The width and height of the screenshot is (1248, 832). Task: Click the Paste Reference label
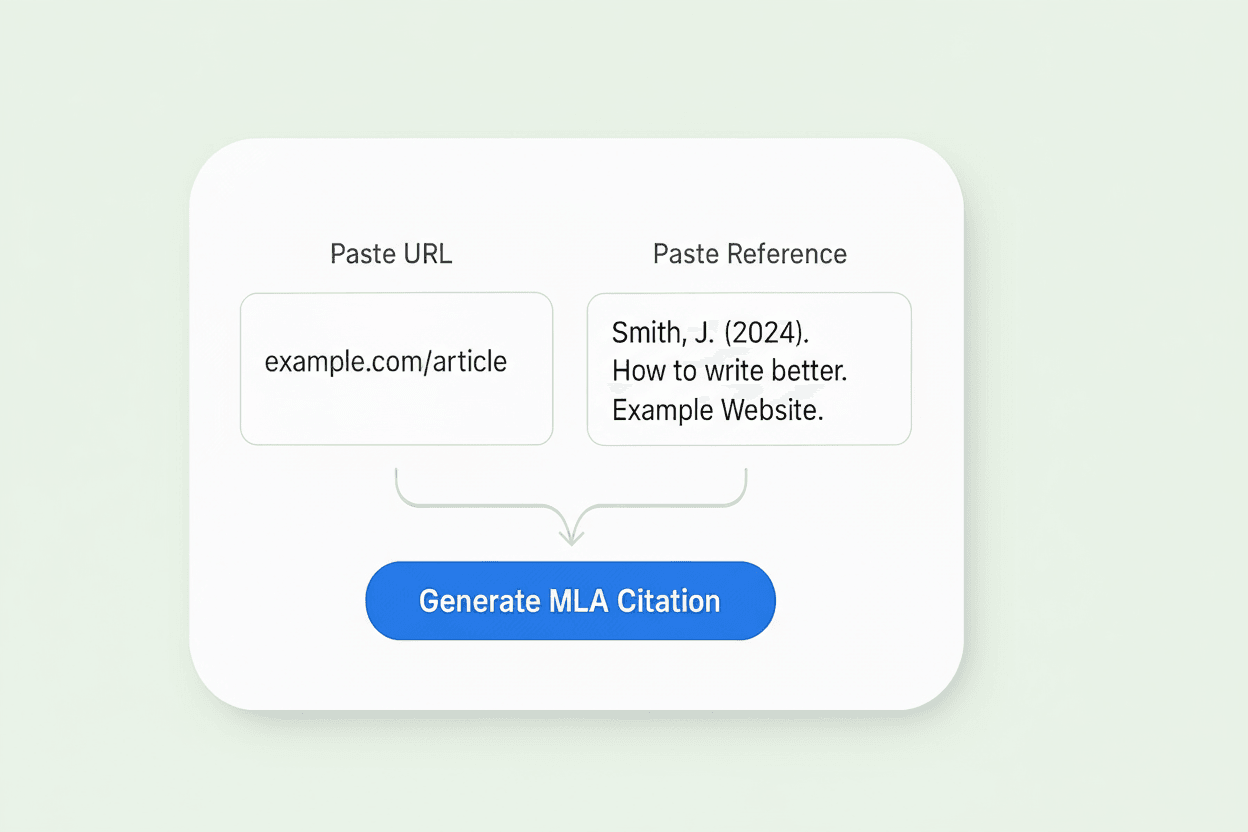(x=749, y=254)
